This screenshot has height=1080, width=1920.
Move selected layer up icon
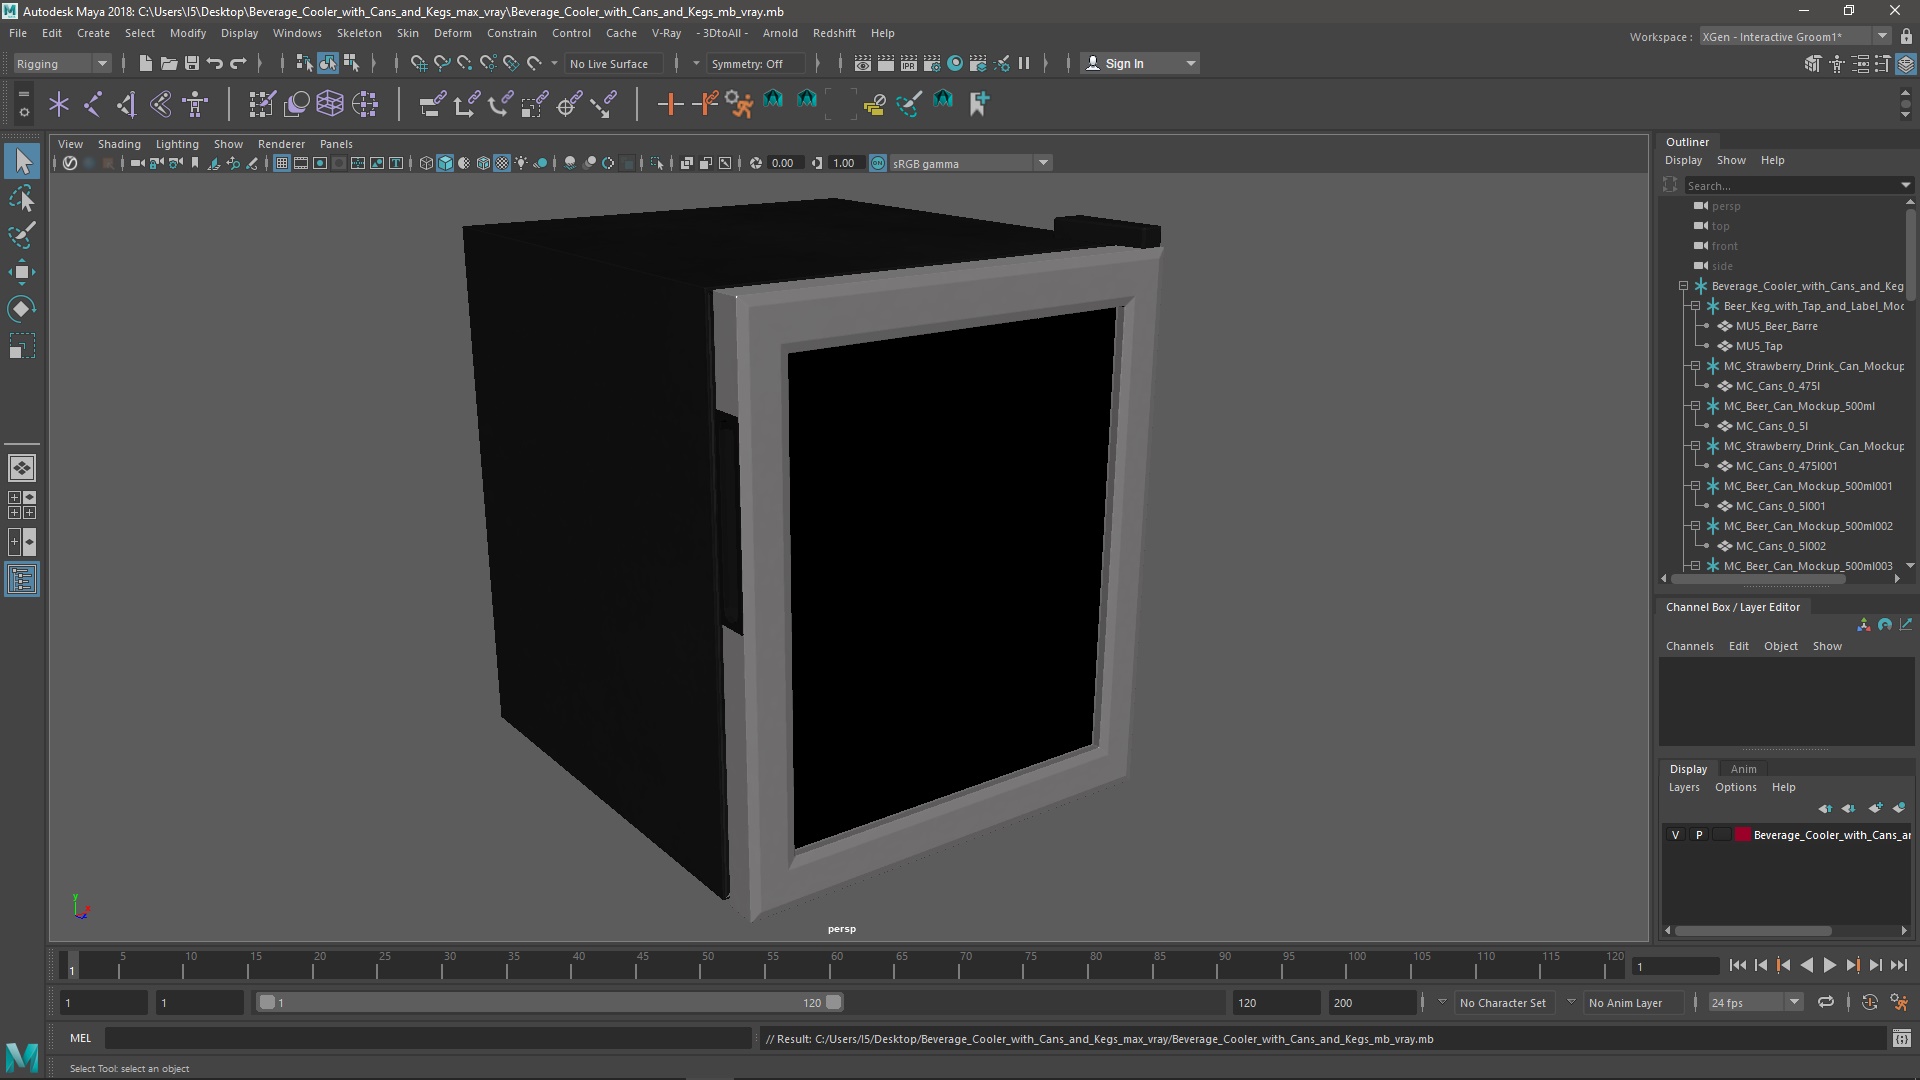[1825, 808]
